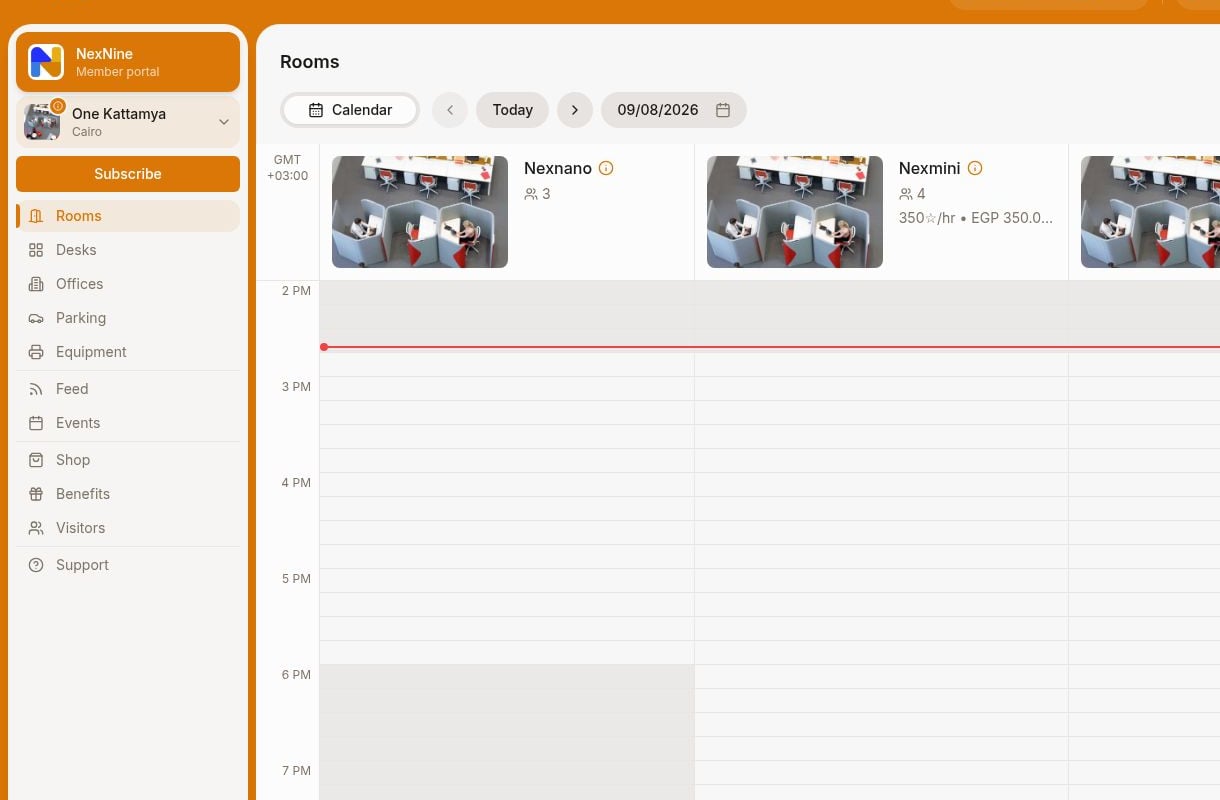Go to the next day arrow
The image size is (1220, 800).
(575, 110)
